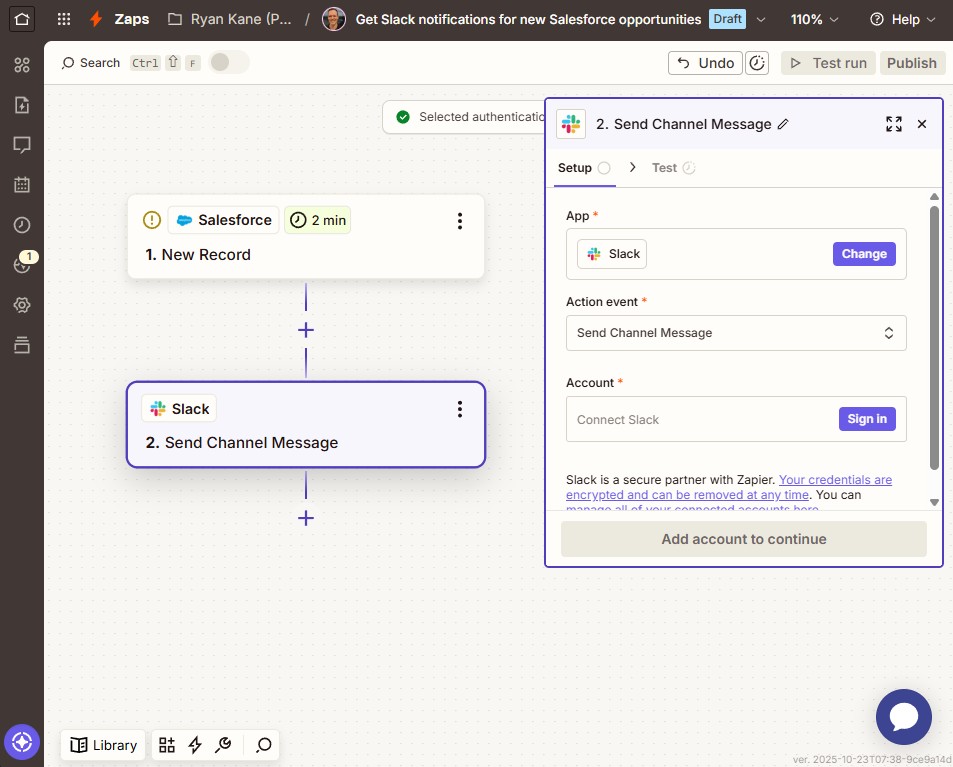
Task: Click the Change app button
Action: [864, 254]
